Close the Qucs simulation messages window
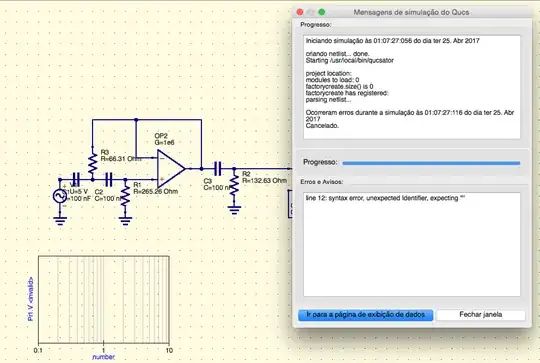The height and width of the screenshot is (363, 540). click(300, 12)
